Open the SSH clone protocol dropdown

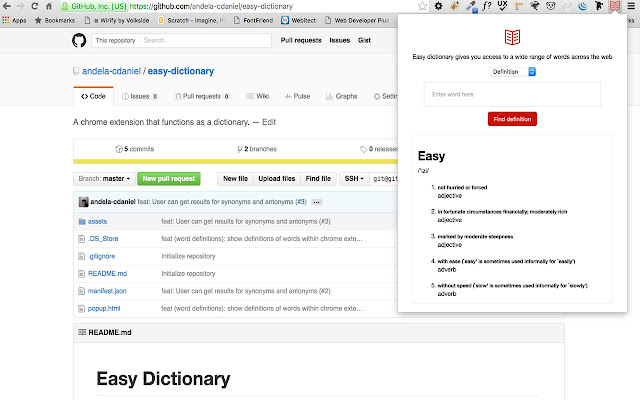point(354,179)
